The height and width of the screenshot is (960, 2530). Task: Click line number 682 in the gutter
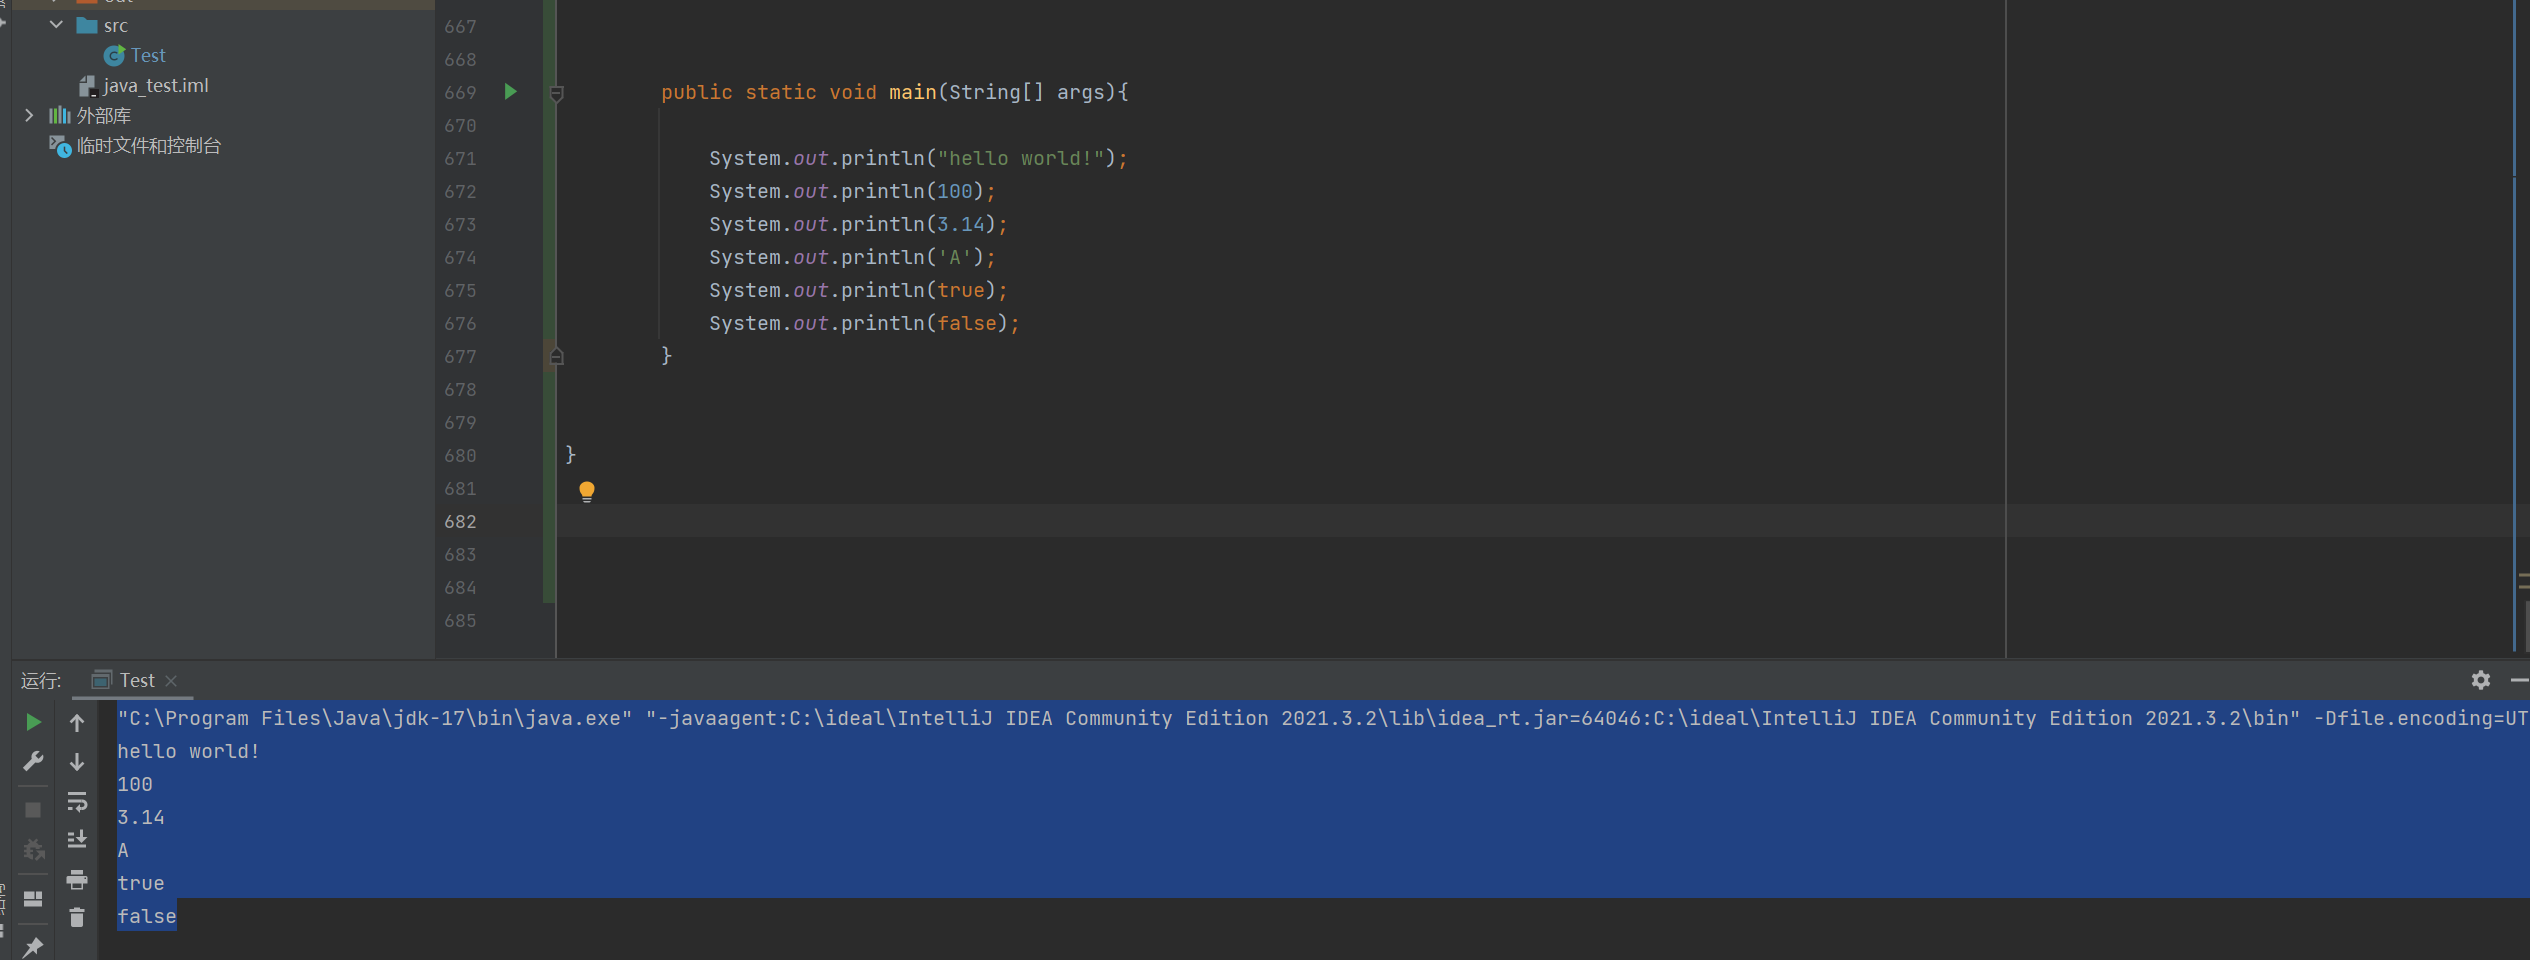[460, 521]
